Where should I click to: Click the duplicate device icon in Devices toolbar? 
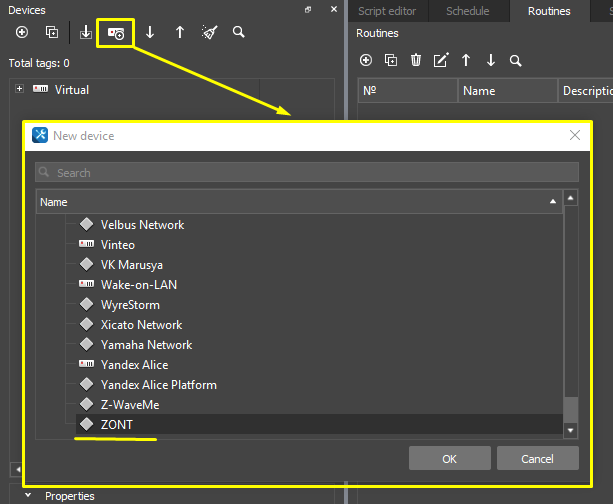point(52,32)
